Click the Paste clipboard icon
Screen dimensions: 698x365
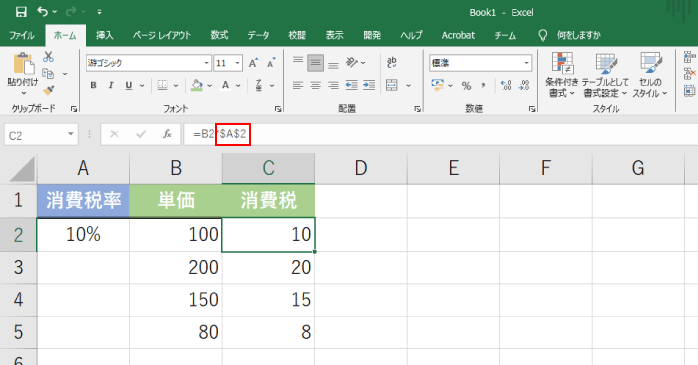tap(23, 64)
